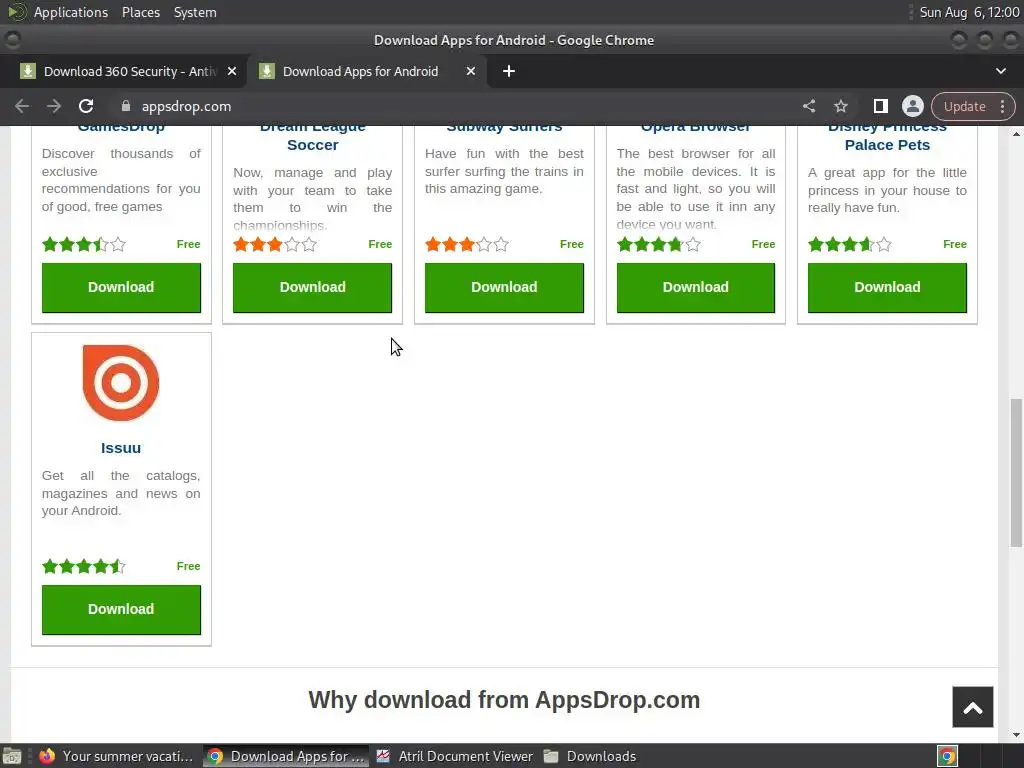Switch to Atril Document Viewer in taskbar
The width and height of the screenshot is (1024, 768).
(455, 756)
